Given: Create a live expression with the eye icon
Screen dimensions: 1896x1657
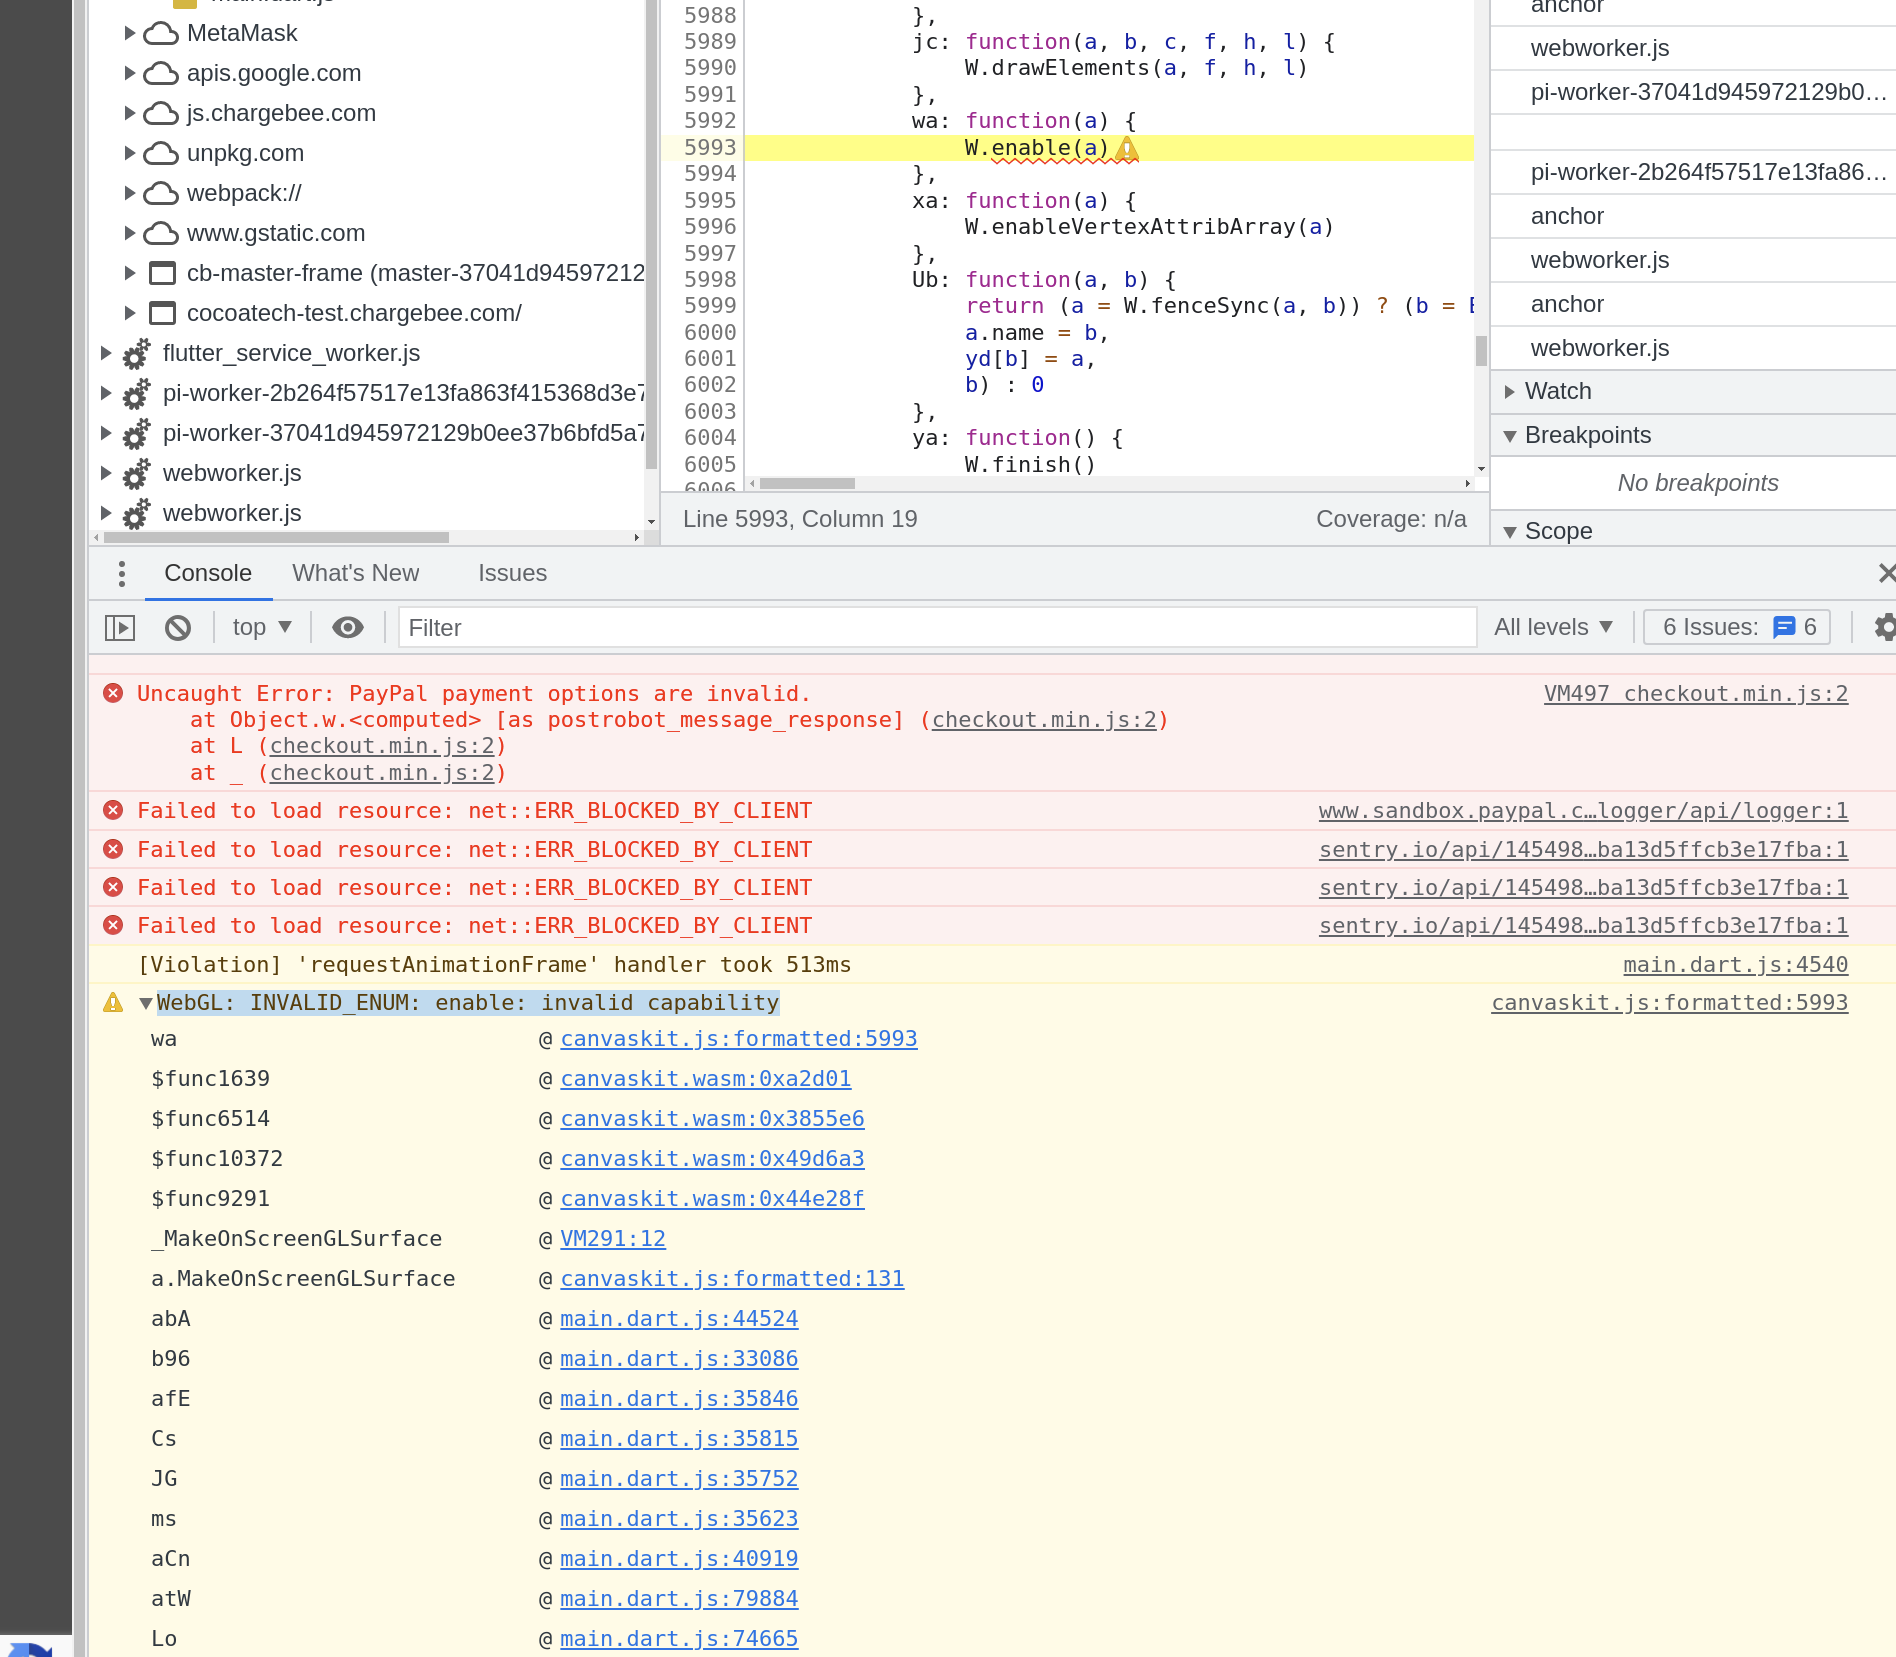Looking at the screenshot, I should coord(347,627).
